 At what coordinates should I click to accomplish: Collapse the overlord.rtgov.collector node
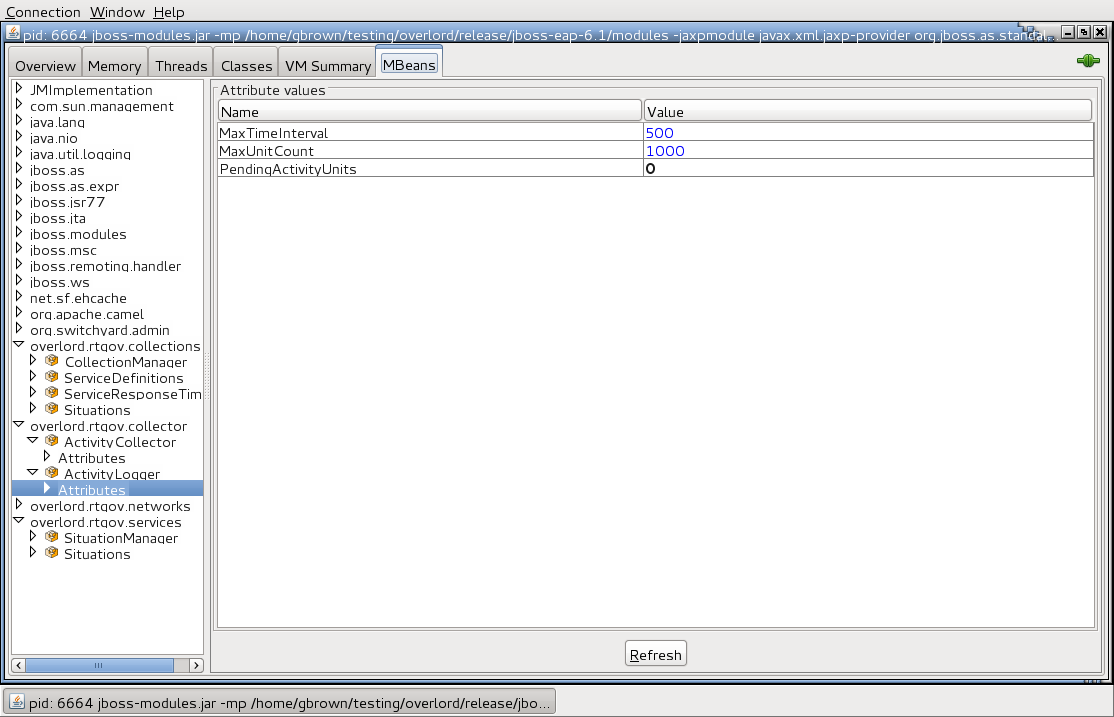(18, 425)
